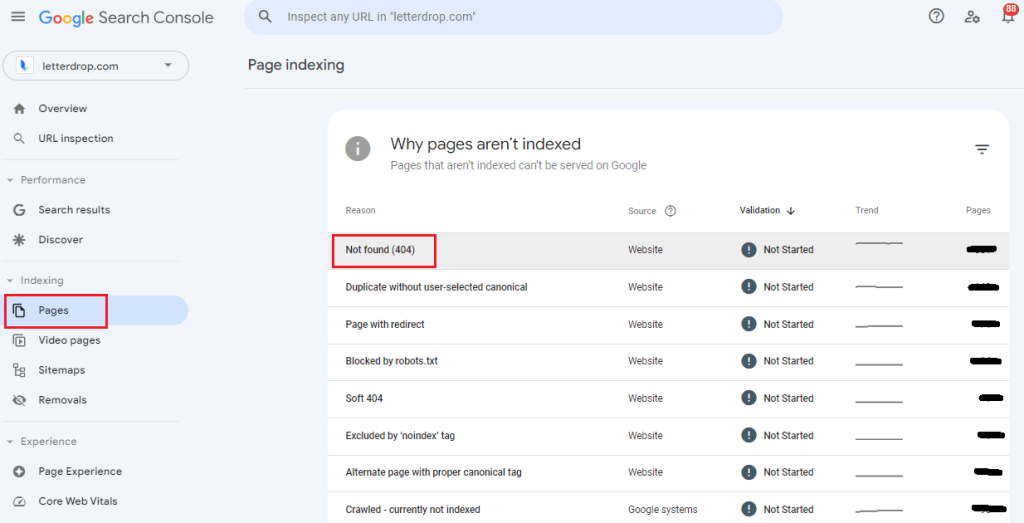The height and width of the screenshot is (523, 1024).
Task: Click the help question mark icon
Action: tap(936, 16)
